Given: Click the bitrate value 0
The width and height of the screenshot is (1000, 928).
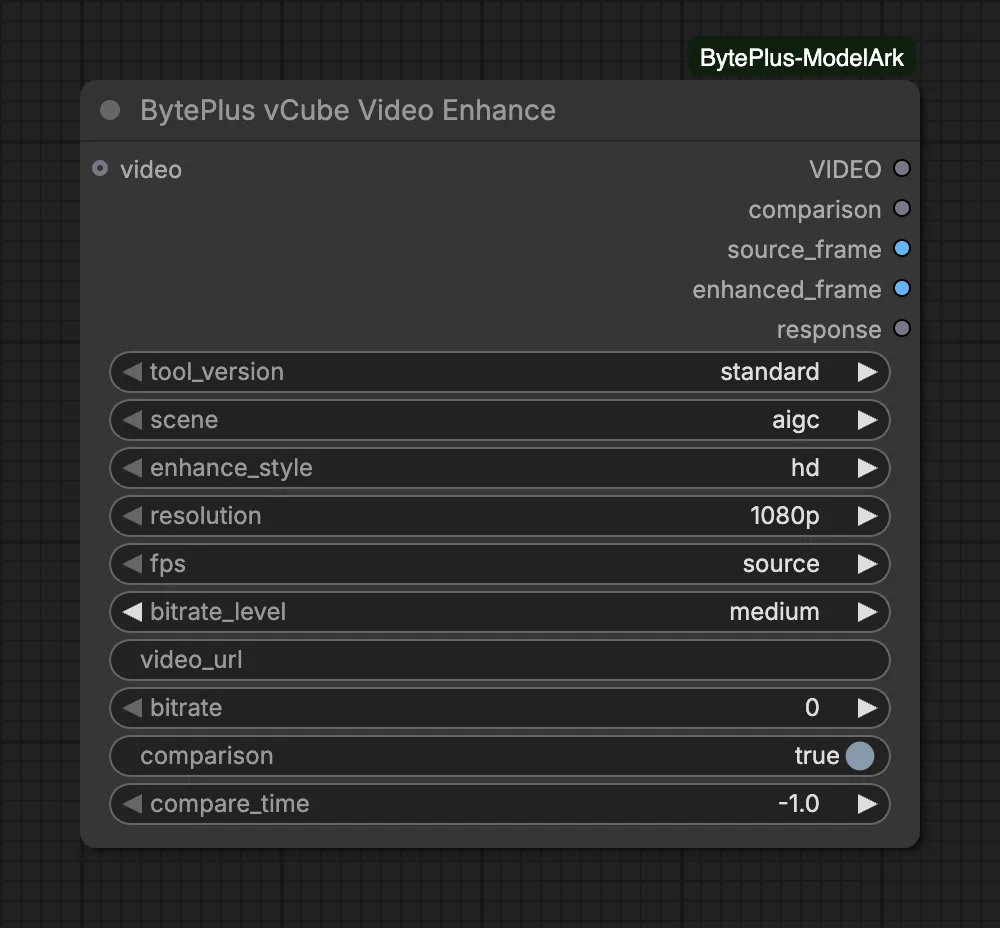Looking at the screenshot, I should 812,708.
